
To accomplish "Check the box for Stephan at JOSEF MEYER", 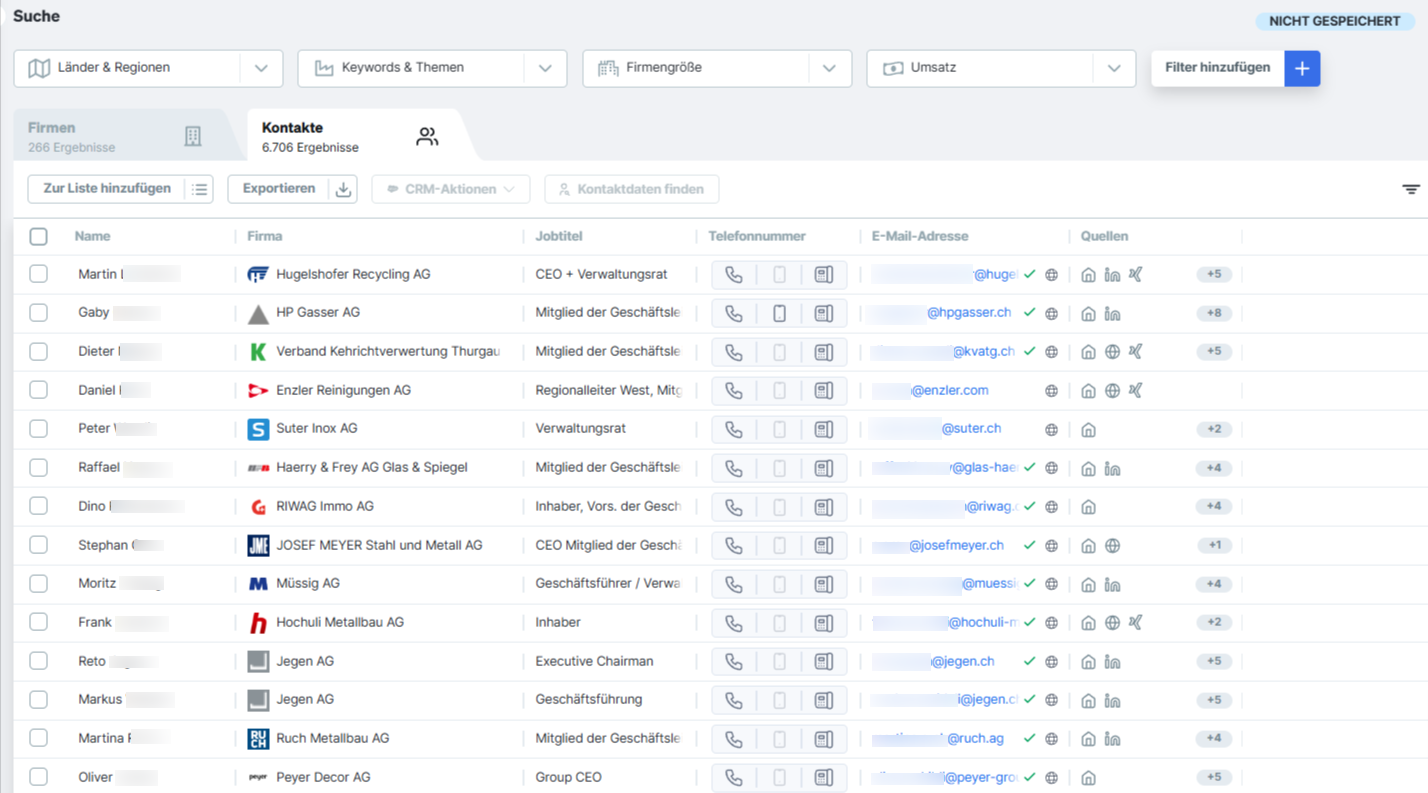I will click(x=38, y=545).
